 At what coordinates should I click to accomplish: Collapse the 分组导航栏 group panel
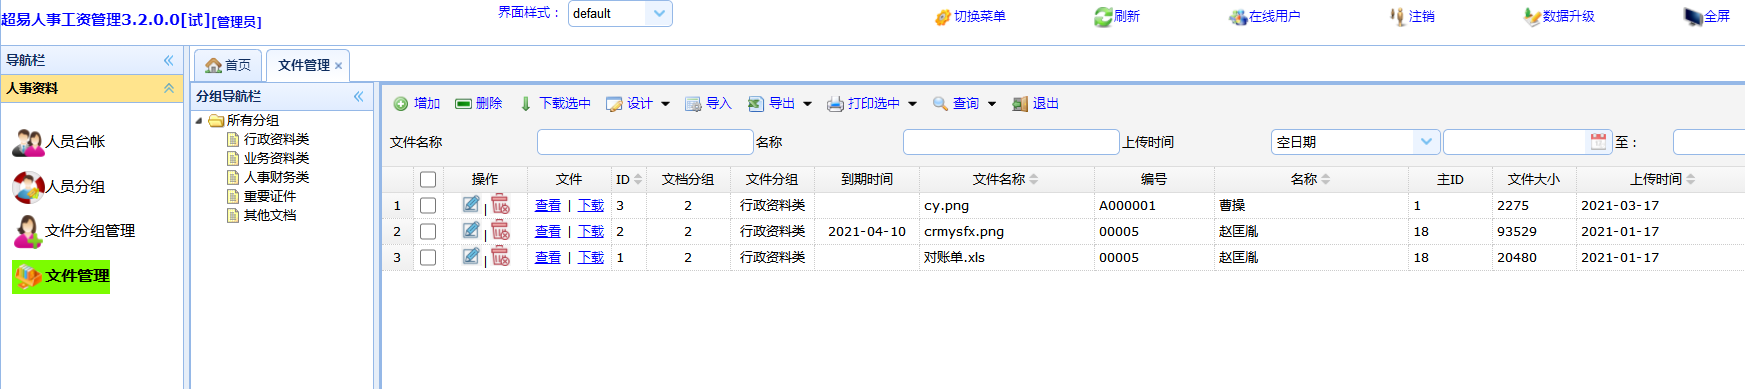[358, 96]
